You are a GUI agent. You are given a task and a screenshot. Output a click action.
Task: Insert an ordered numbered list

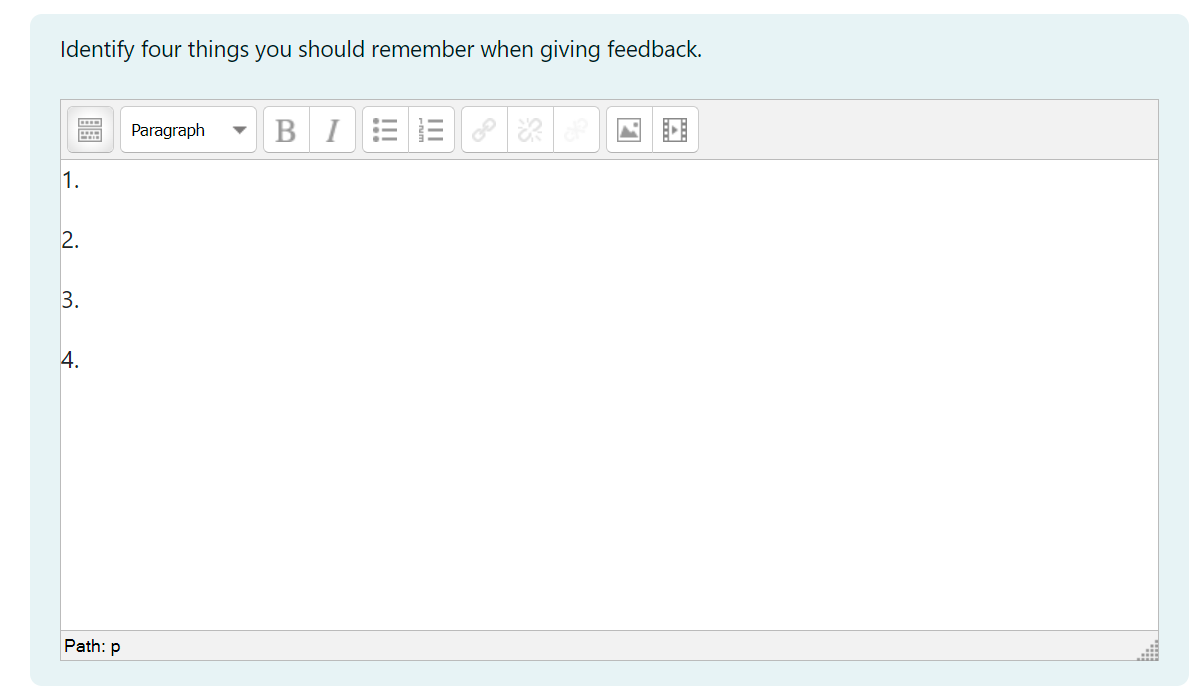(x=431, y=129)
